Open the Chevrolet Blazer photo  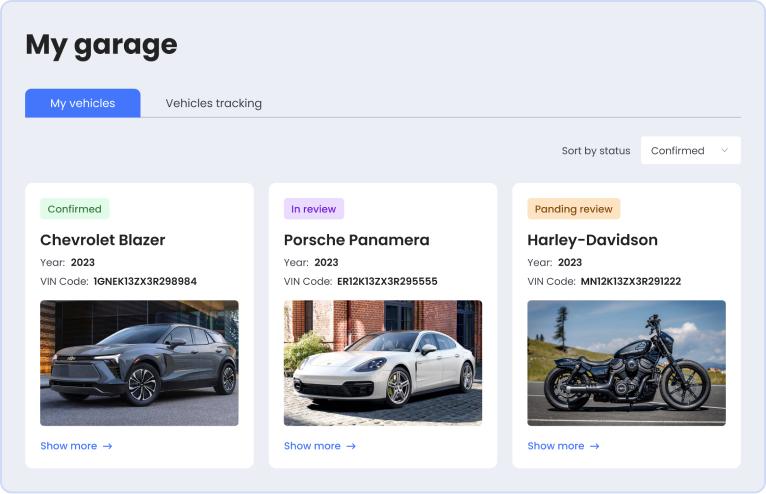coord(139,363)
